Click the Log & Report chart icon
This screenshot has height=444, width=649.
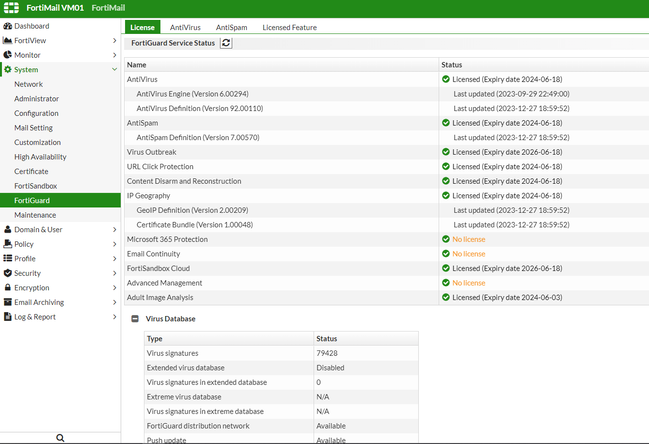(x=8, y=317)
